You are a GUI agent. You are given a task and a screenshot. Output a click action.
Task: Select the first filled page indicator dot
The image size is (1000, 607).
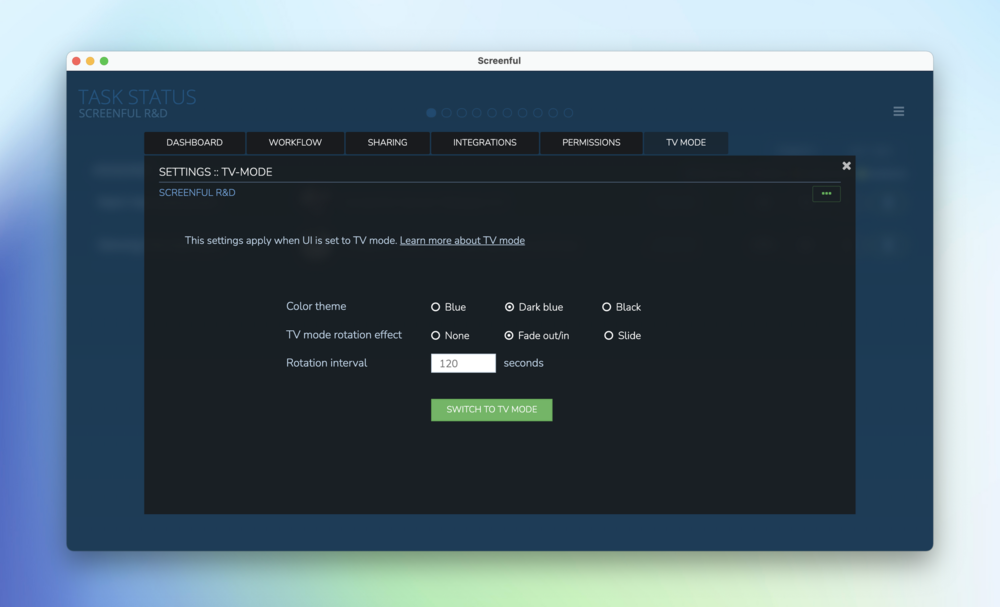(431, 113)
